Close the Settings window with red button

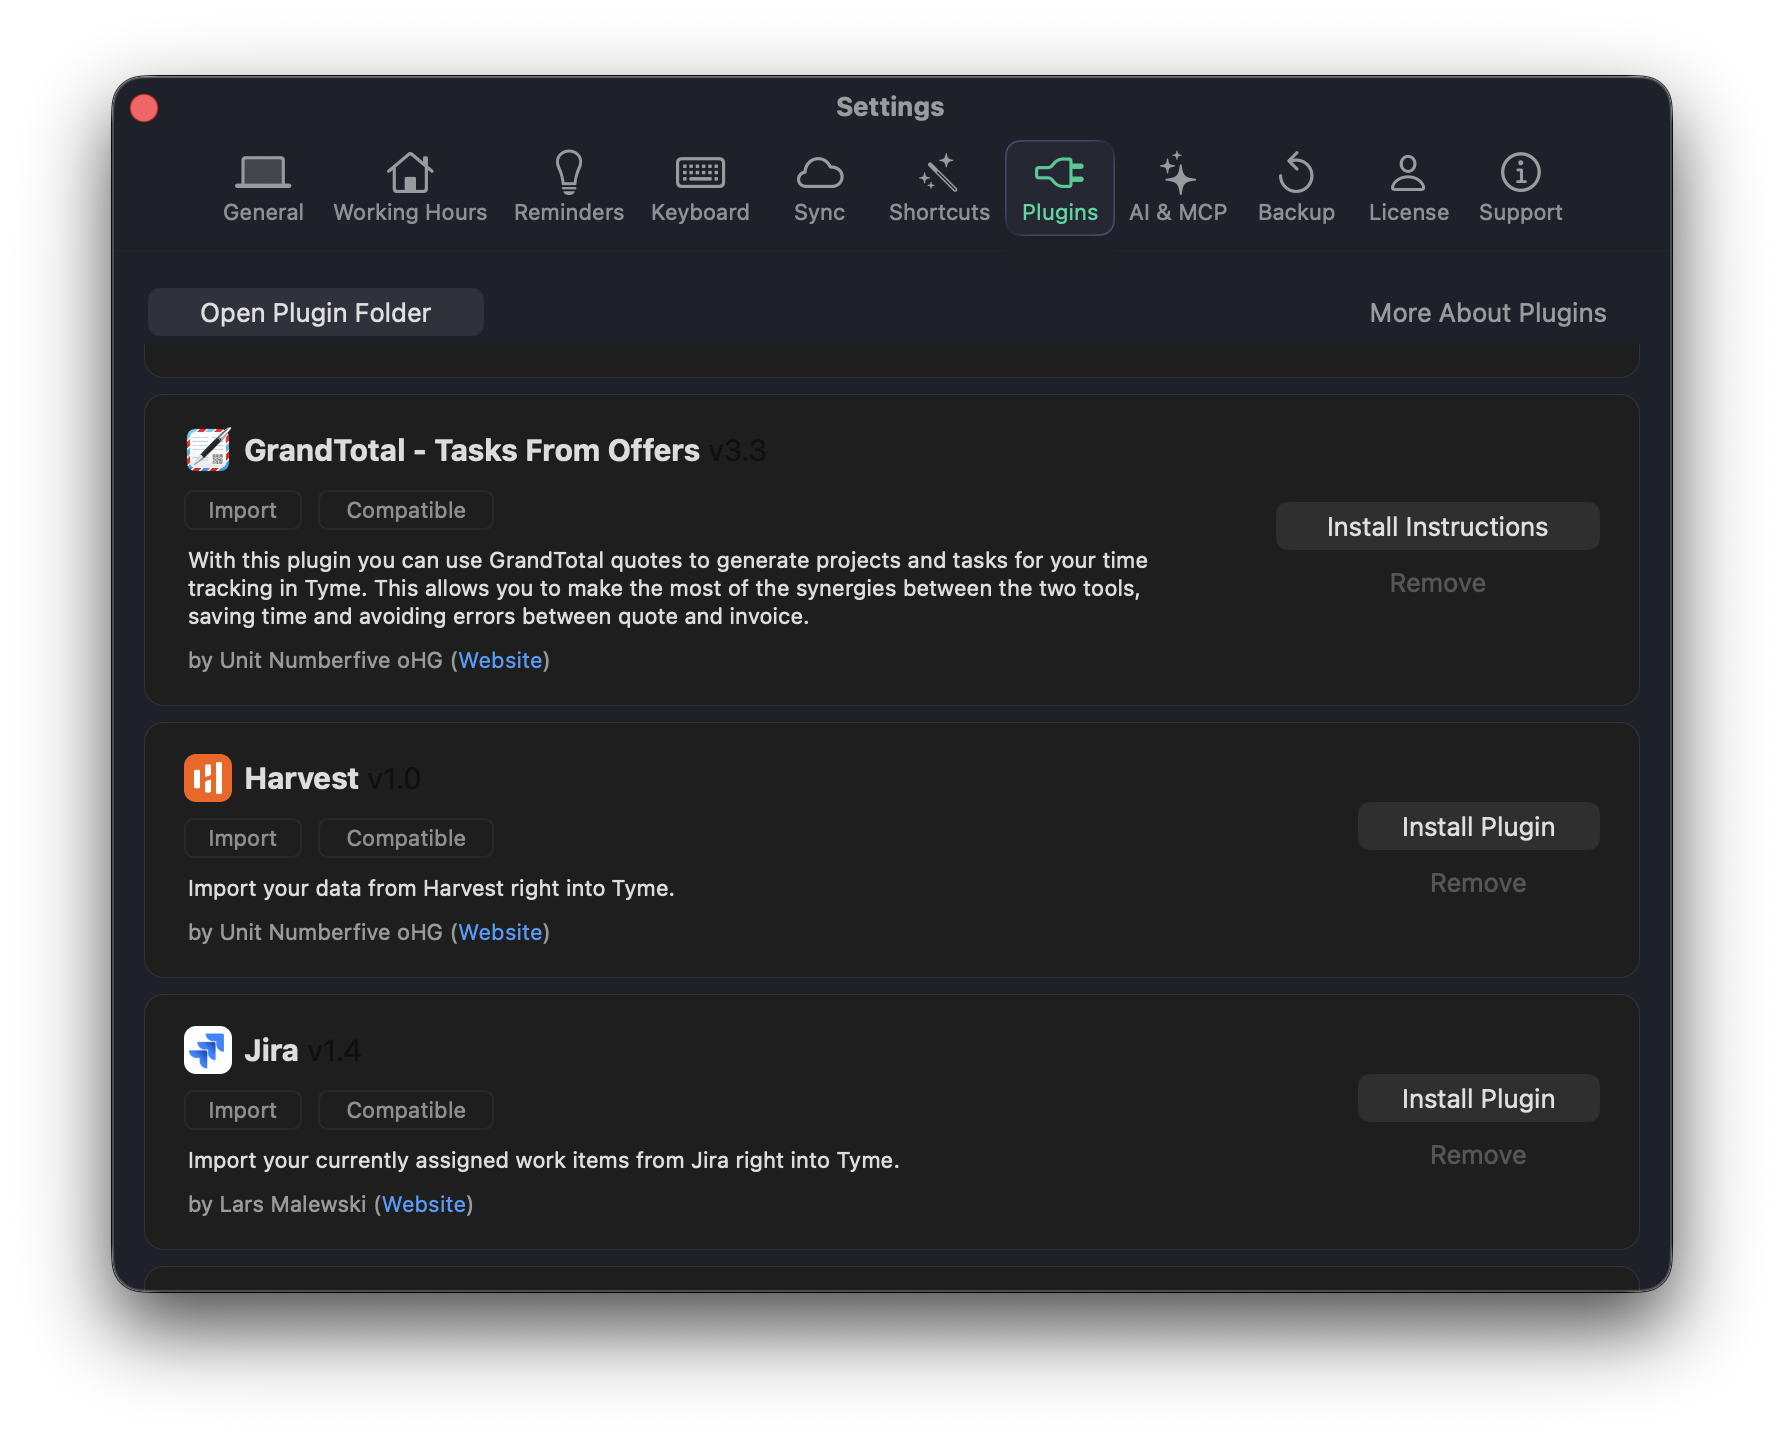(x=144, y=108)
